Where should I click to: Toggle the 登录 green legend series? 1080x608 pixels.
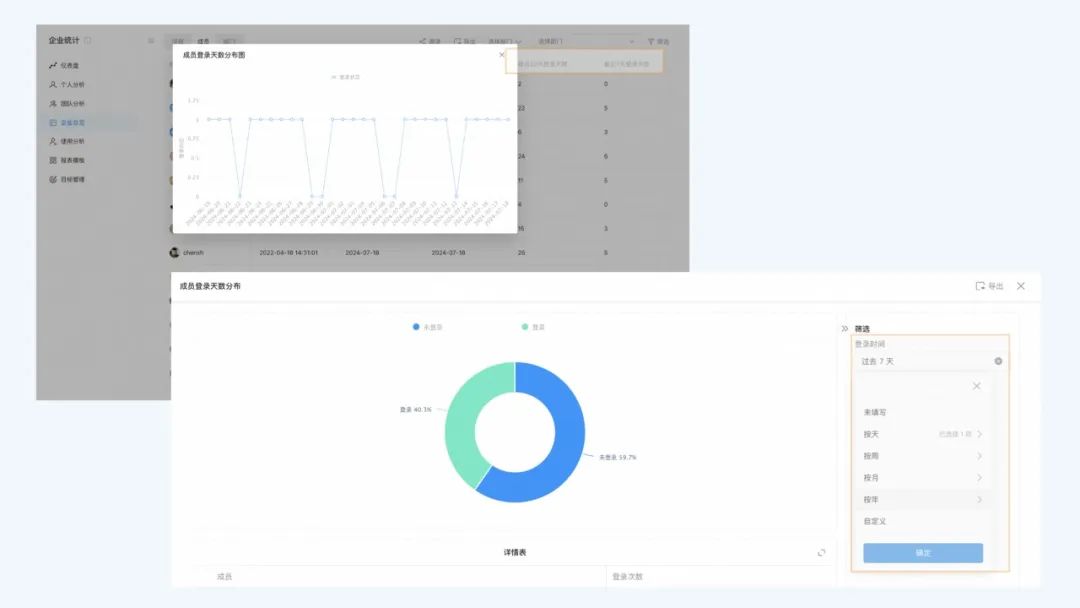[x=533, y=327]
